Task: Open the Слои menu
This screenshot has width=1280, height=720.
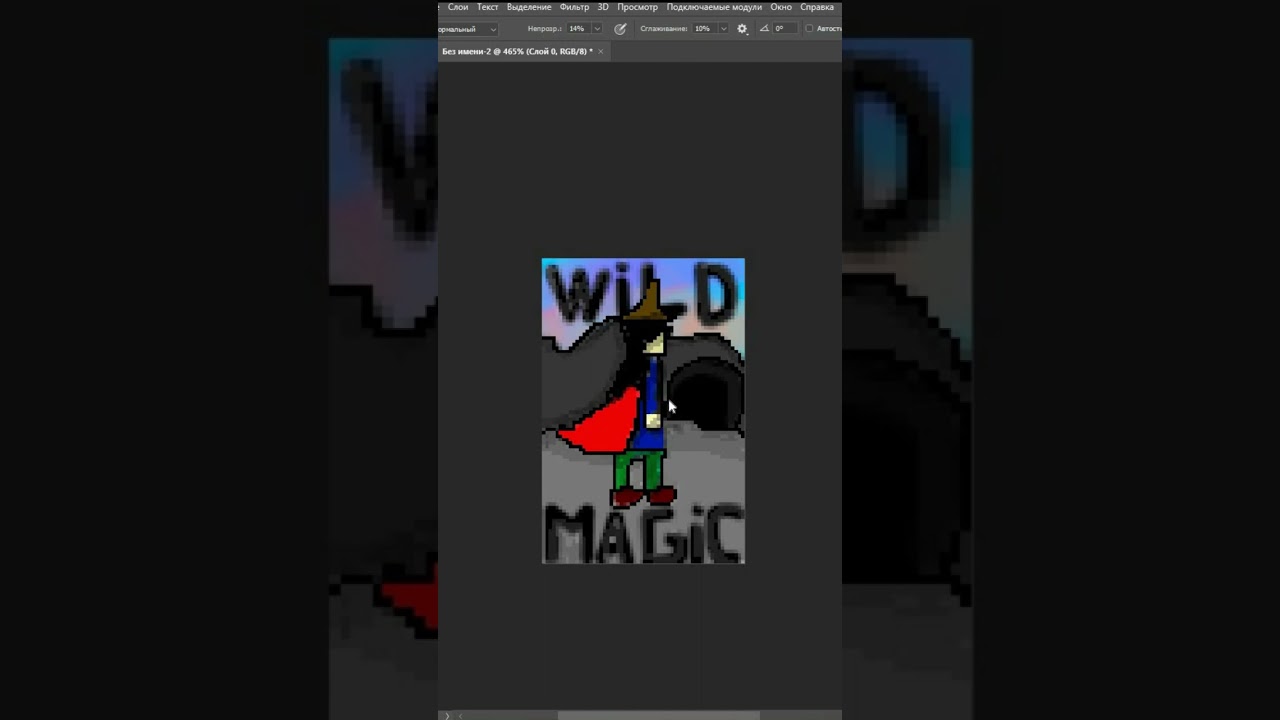Action: (x=458, y=7)
